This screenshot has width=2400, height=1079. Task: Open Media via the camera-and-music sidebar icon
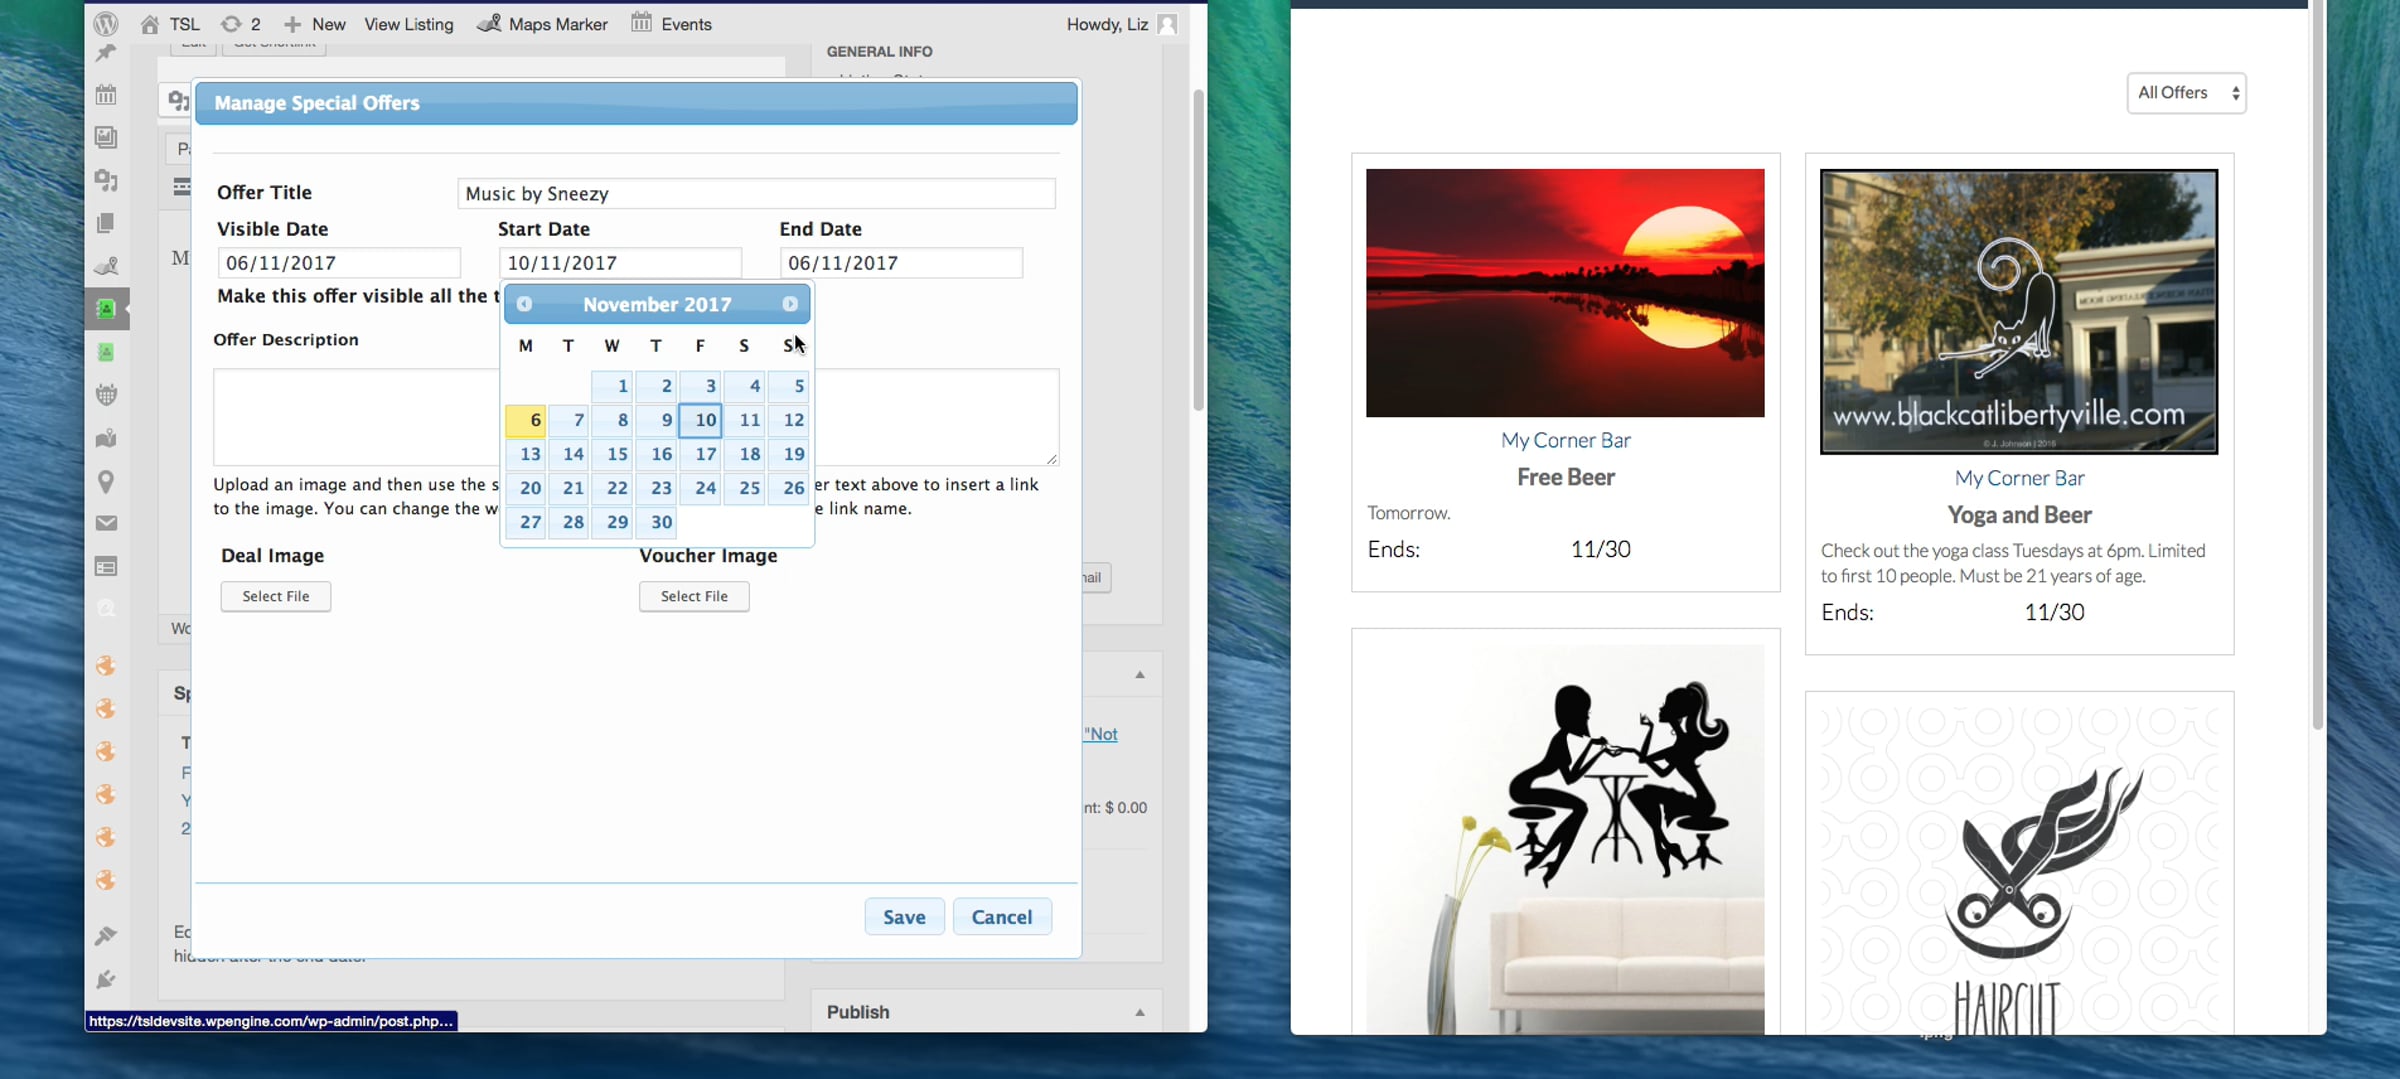[106, 180]
